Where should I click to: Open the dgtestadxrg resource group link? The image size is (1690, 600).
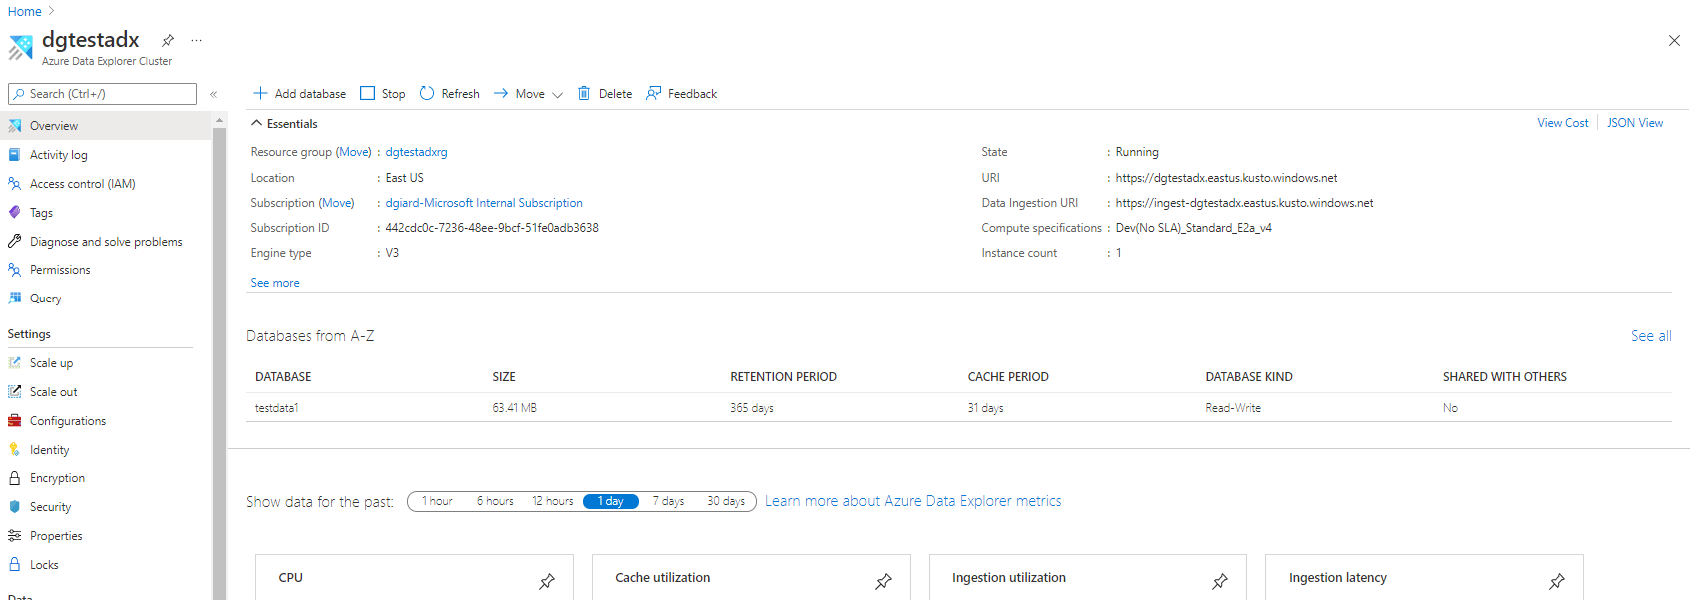coord(416,152)
